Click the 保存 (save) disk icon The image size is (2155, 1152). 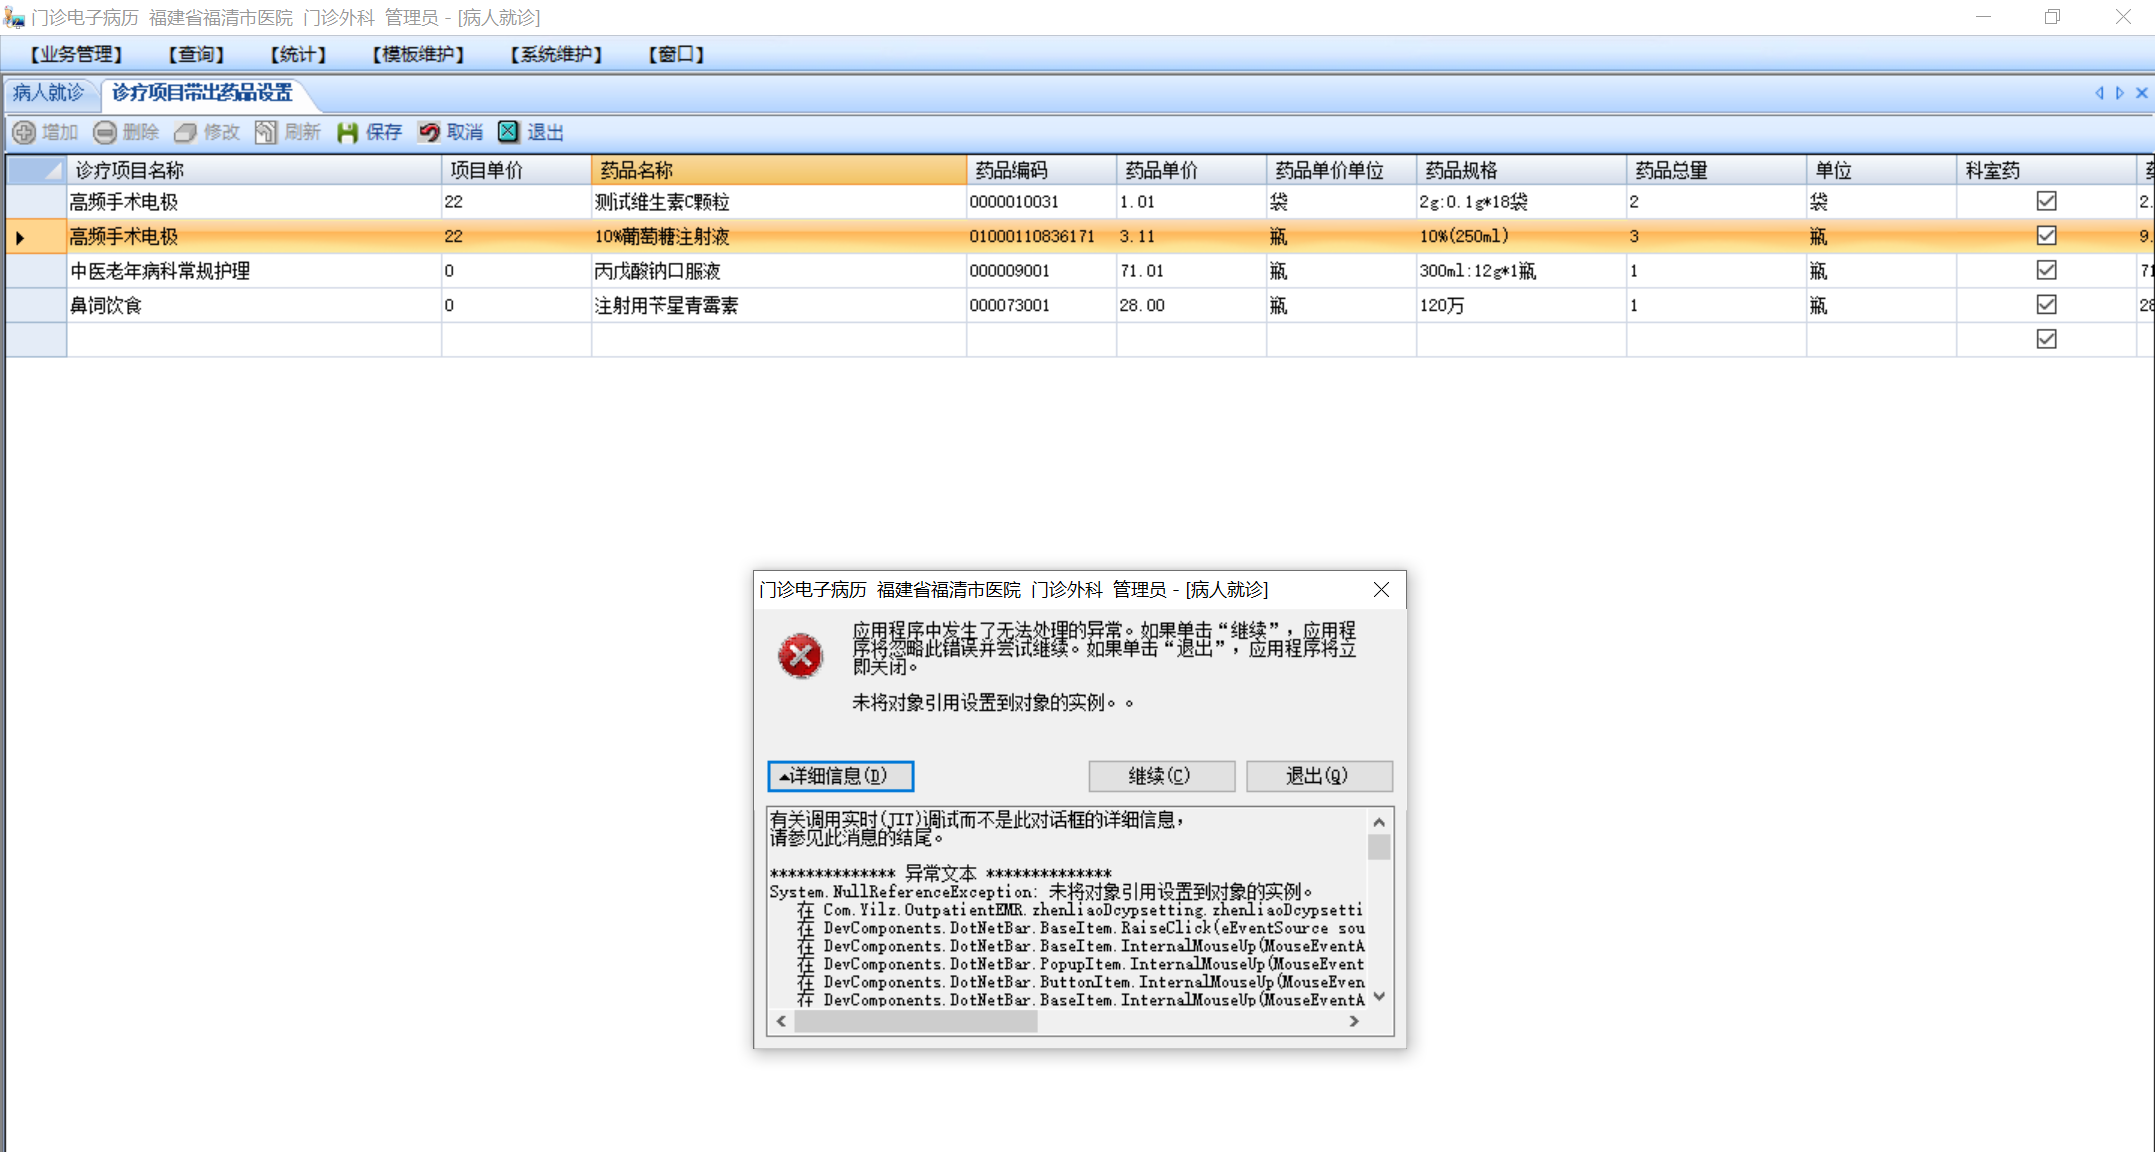click(x=347, y=132)
